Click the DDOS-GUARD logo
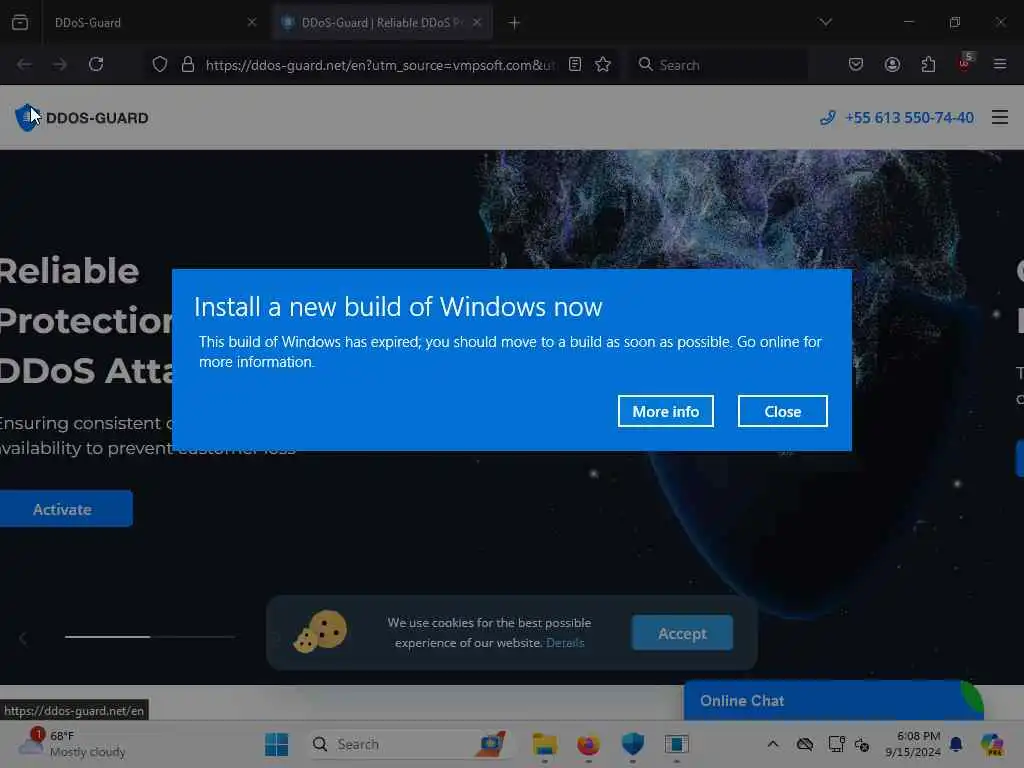The width and height of the screenshot is (1024, 768). point(82,118)
